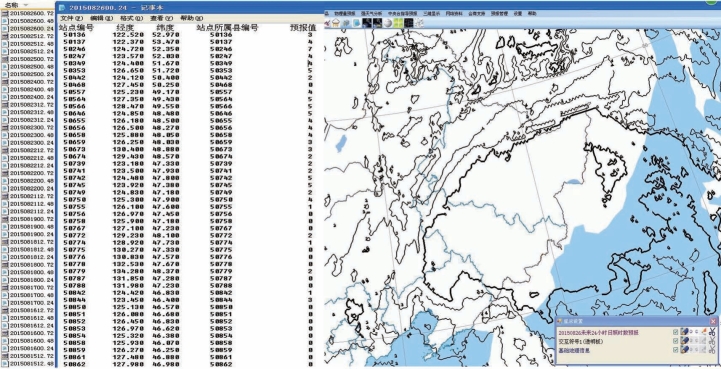Close the layer settings panel
This screenshot has height=369, width=721.
pyautogui.click(x=713, y=321)
